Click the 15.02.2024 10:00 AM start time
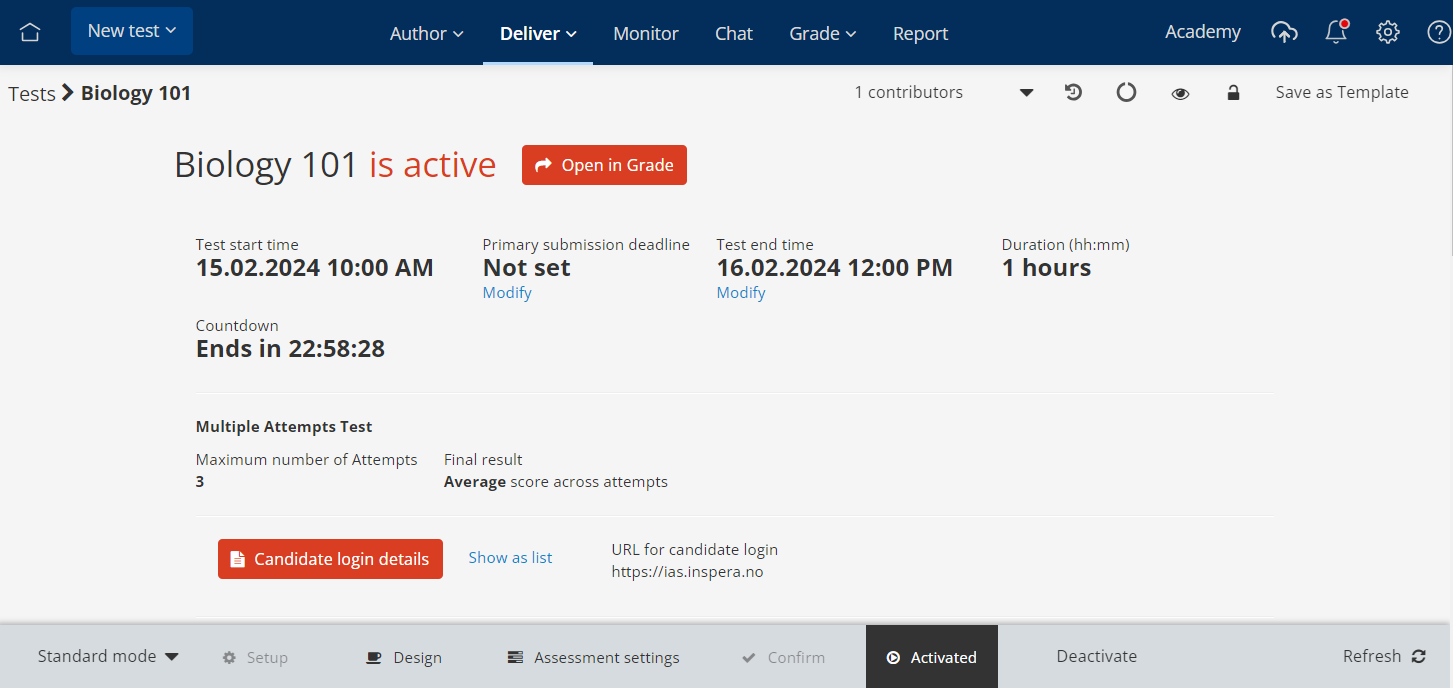1453x688 pixels. (x=315, y=268)
